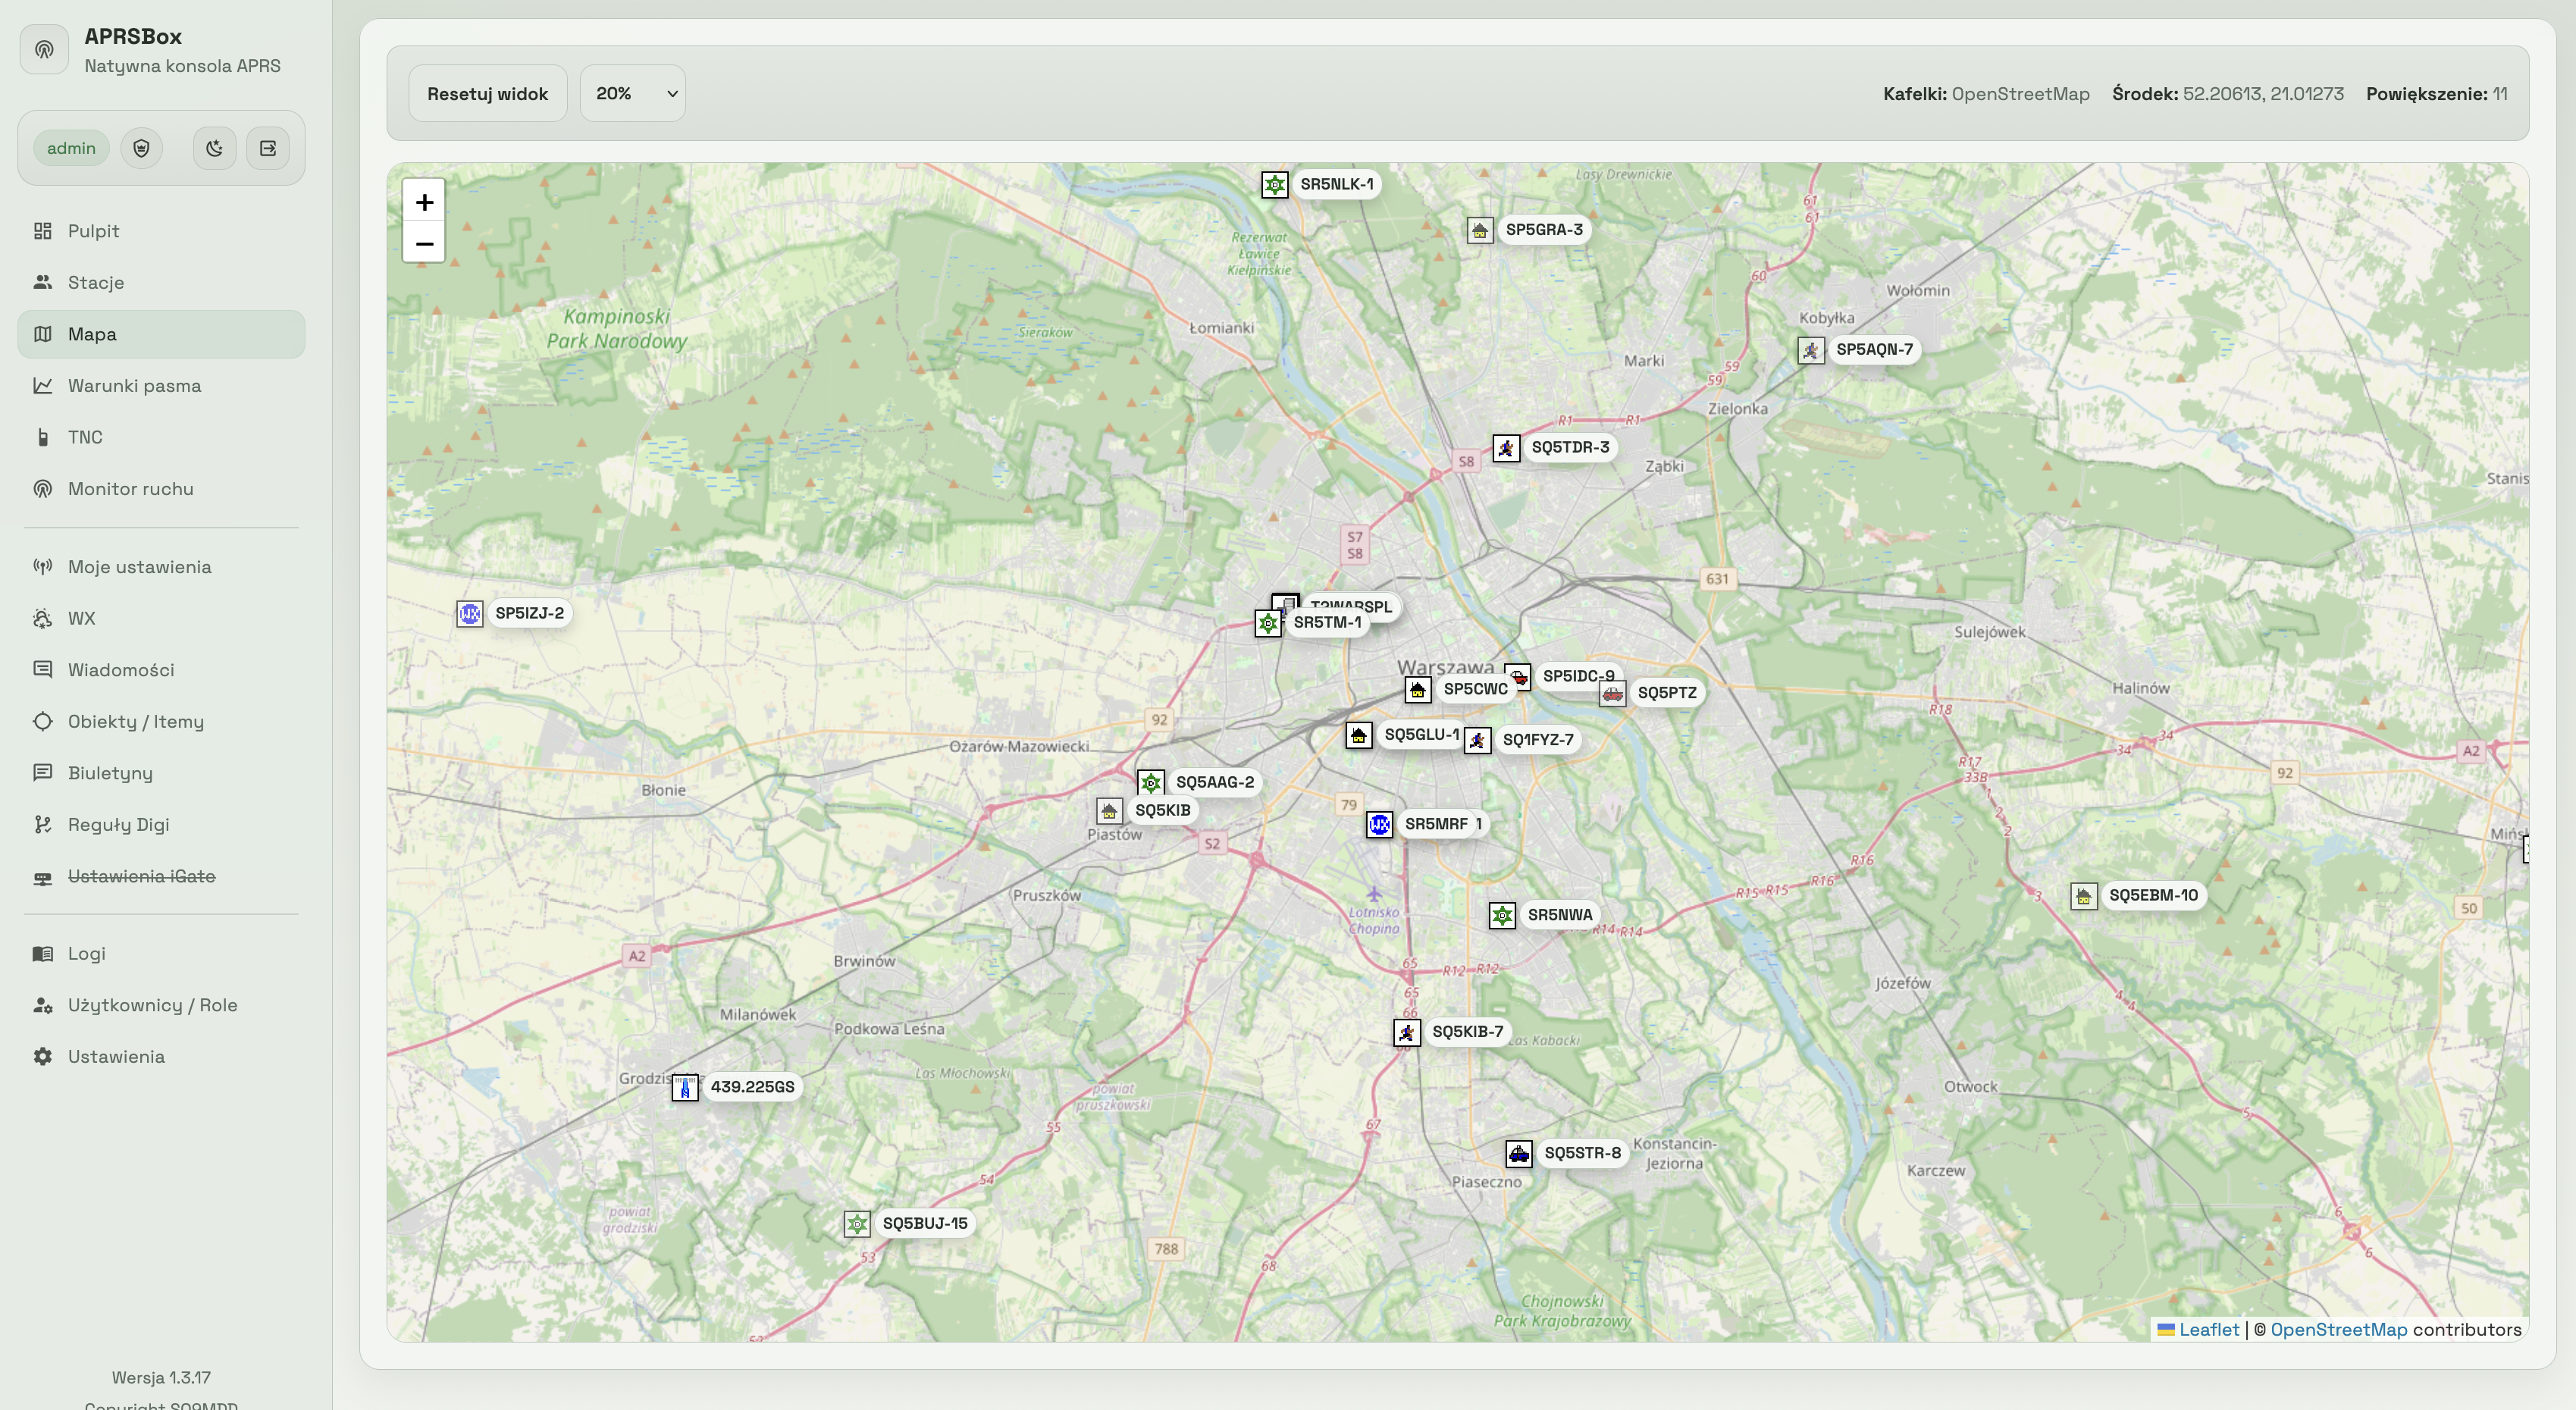Open the 20% dropdown in the toolbar
This screenshot has width=2576, height=1410.
pyautogui.click(x=633, y=94)
